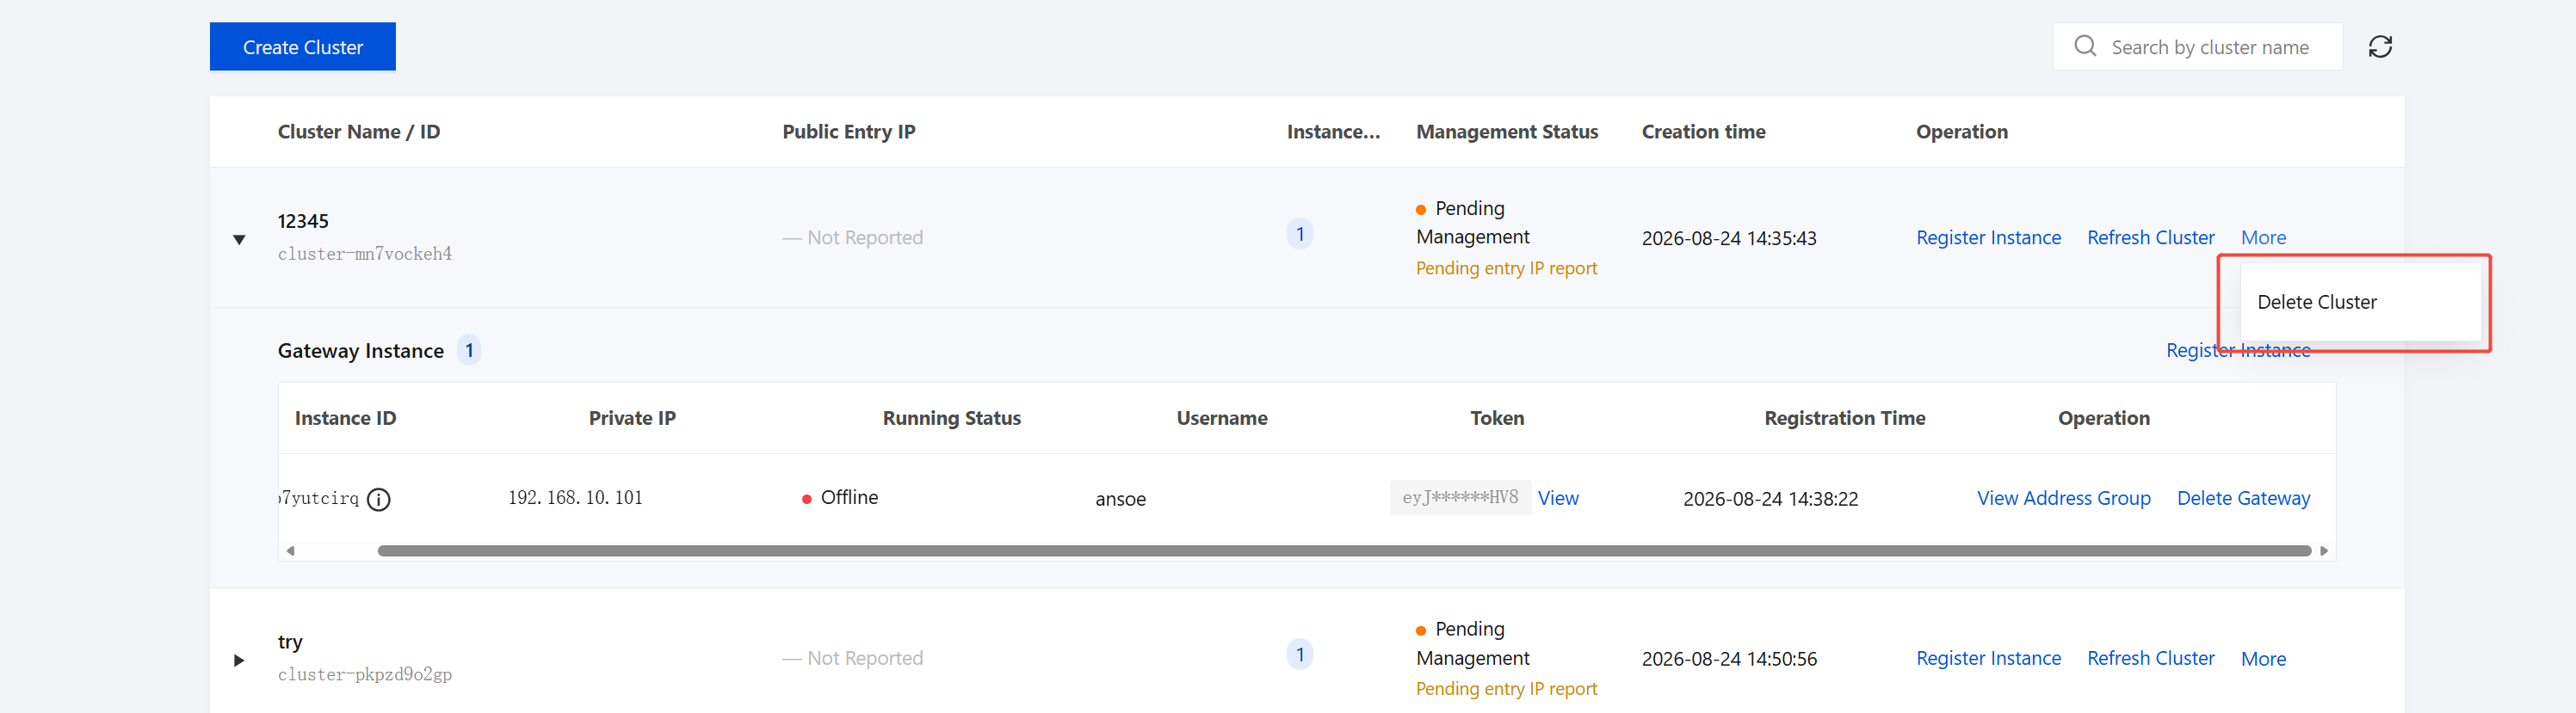Click the Public Entry IP column header
The image size is (2576, 713).
[848, 132]
